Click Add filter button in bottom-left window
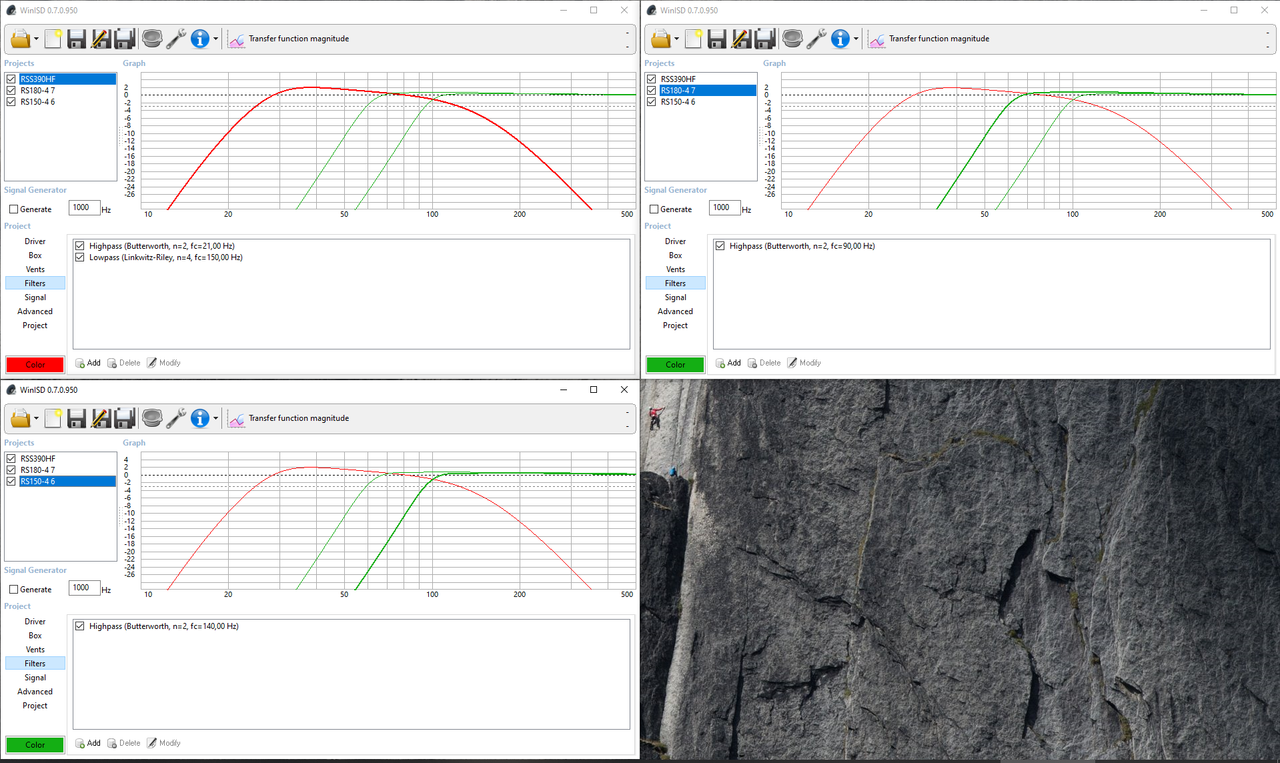This screenshot has width=1280, height=763. 88,743
